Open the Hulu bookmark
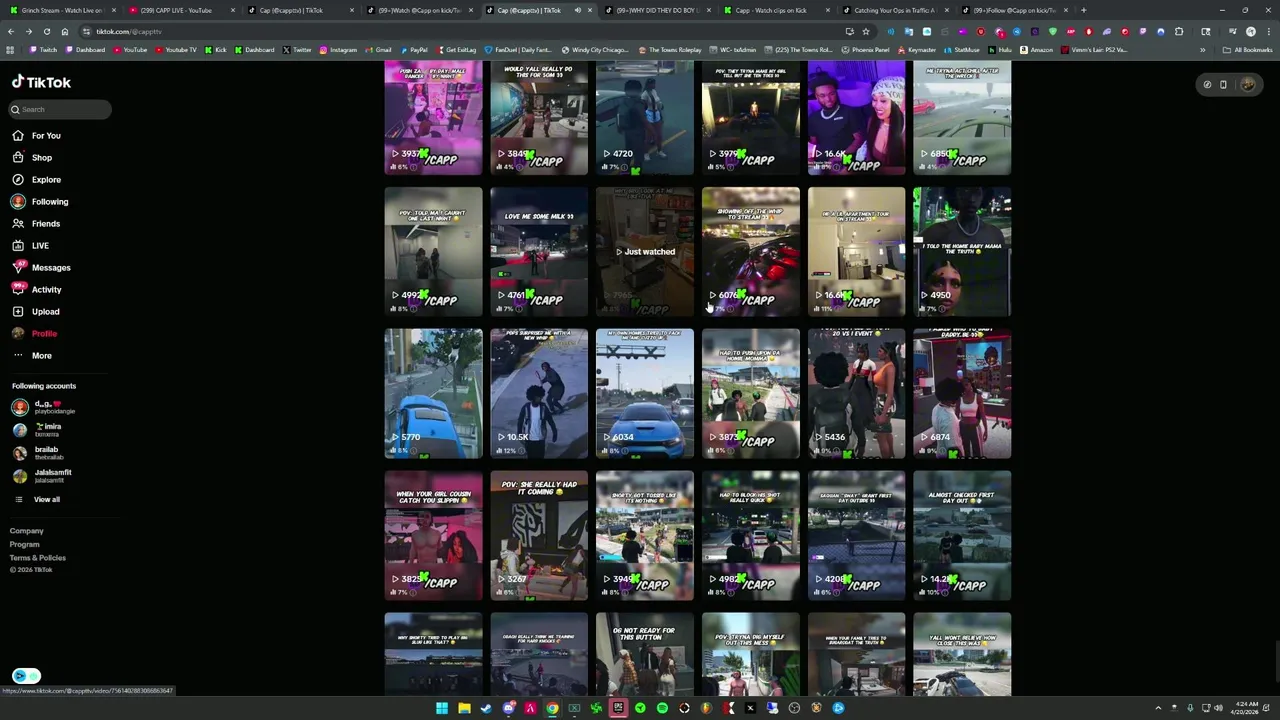This screenshot has width=1280, height=720. (1001, 49)
